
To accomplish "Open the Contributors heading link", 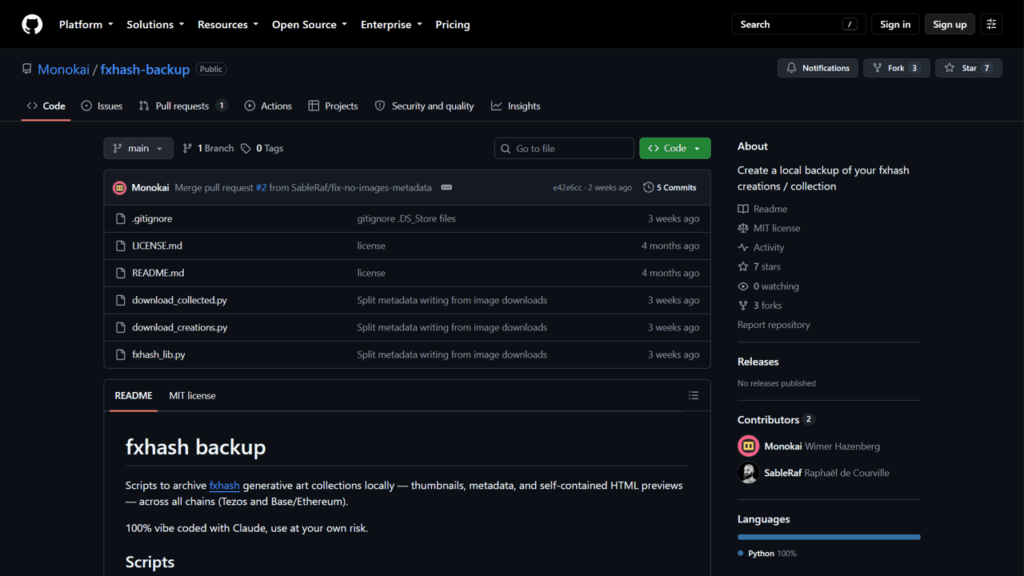I will click(x=775, y=420).
